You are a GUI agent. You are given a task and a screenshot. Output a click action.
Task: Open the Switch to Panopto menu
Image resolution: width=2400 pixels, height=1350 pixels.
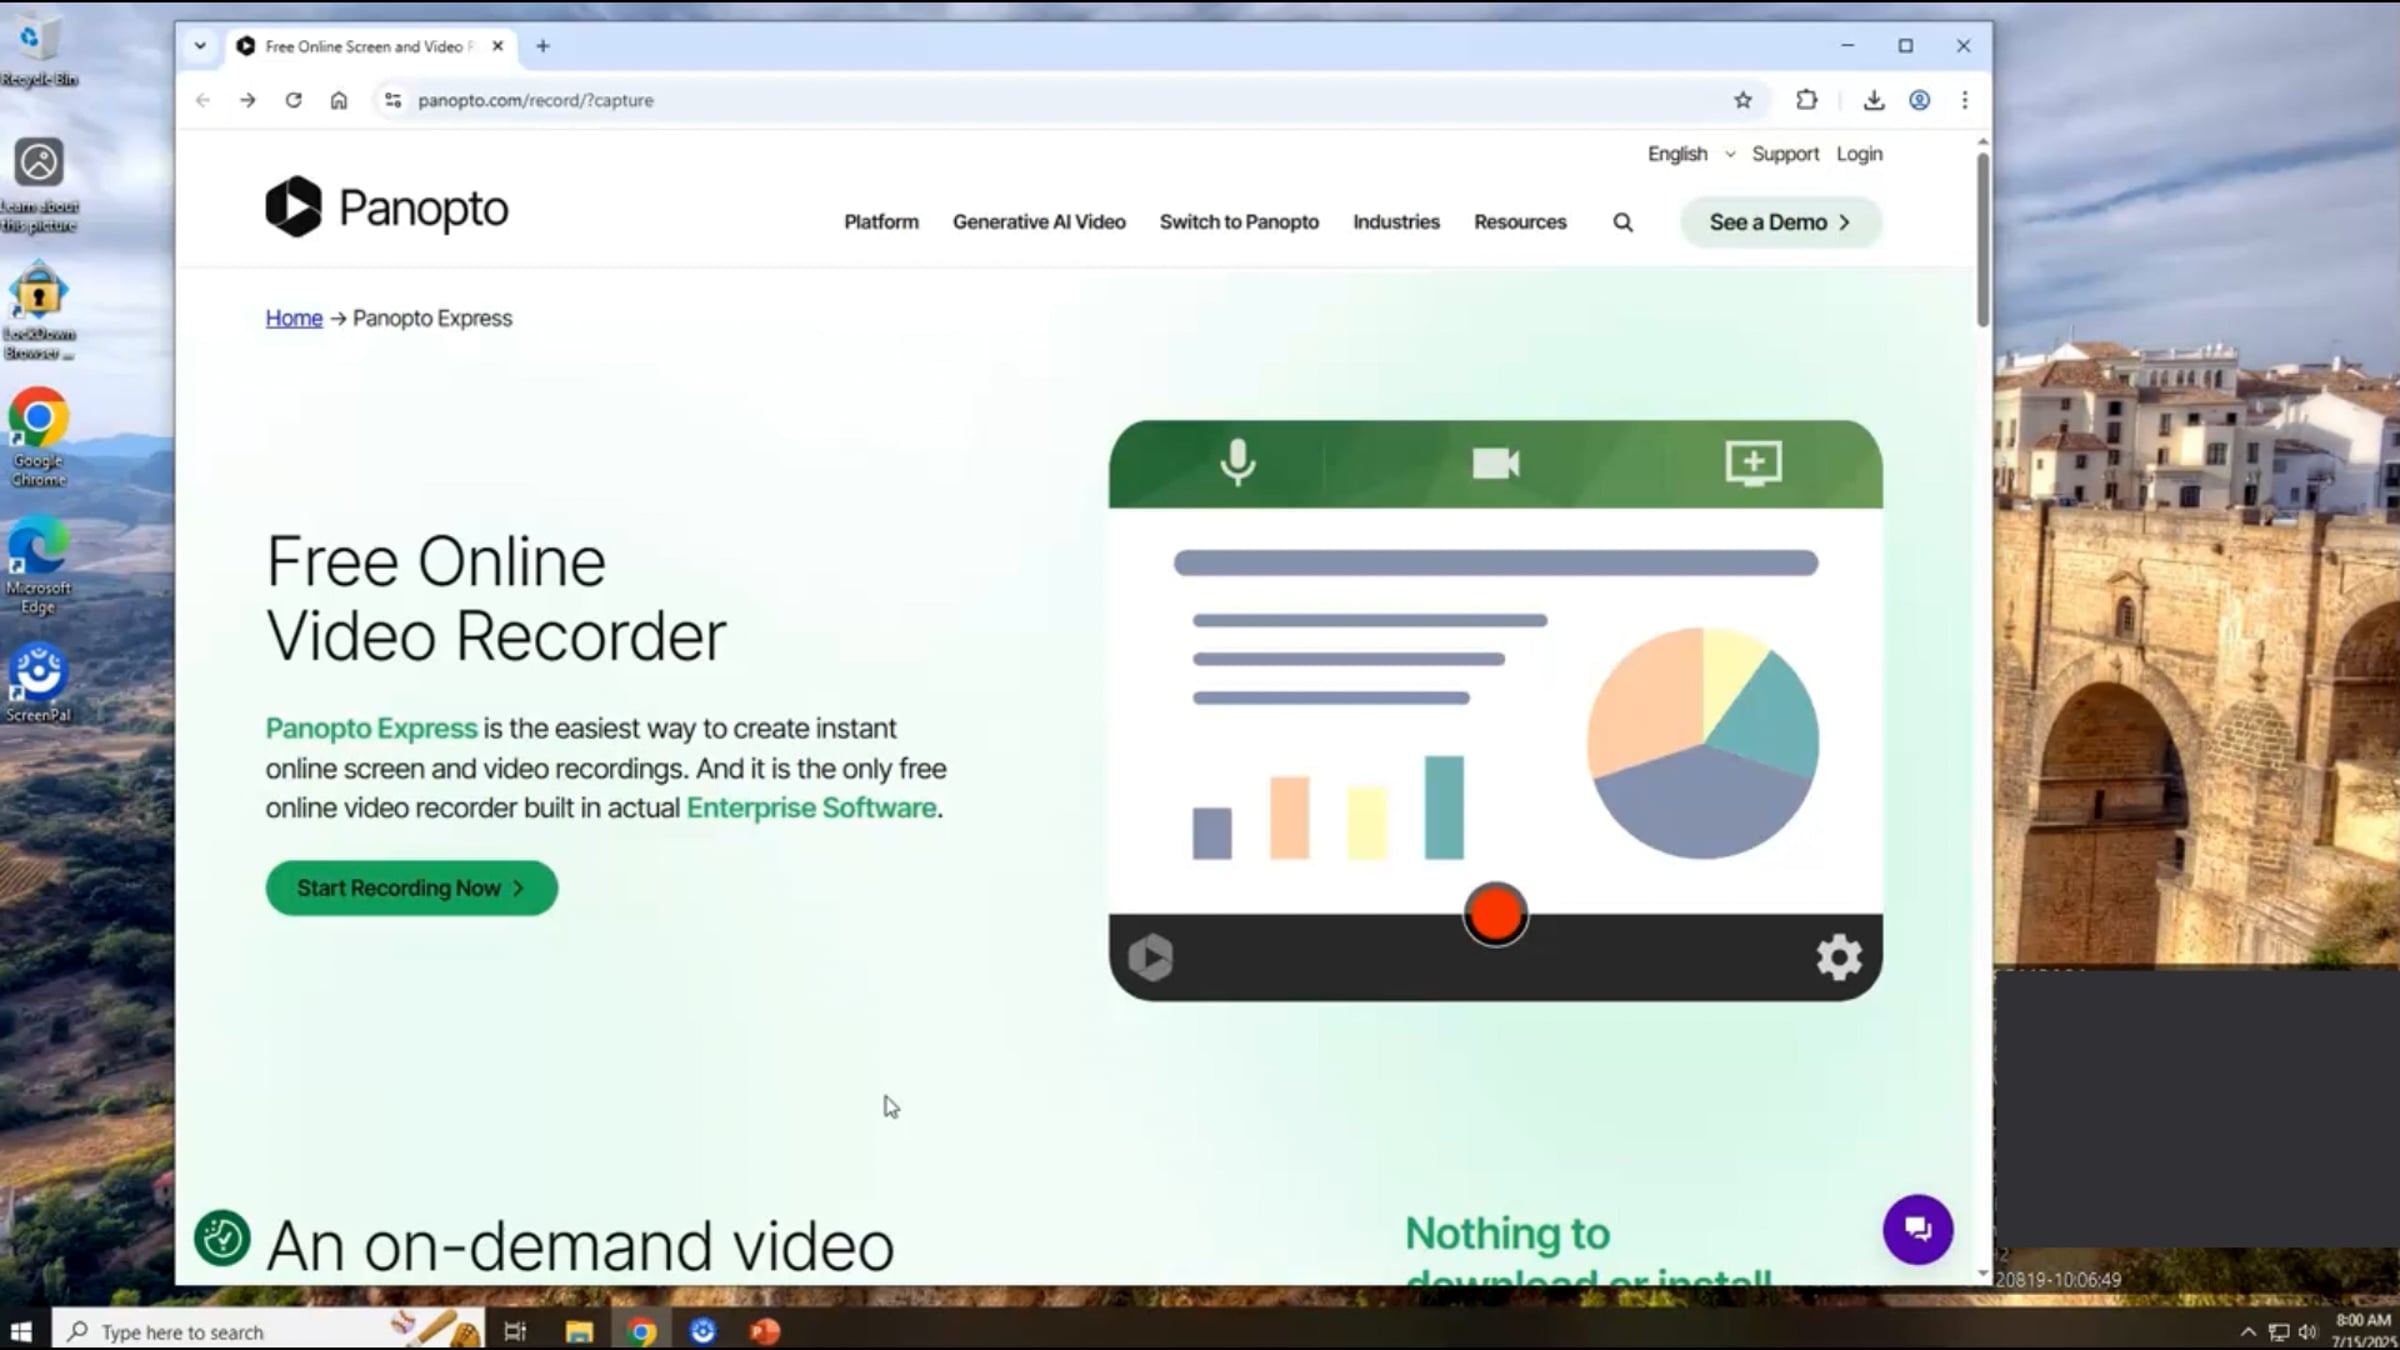click(1239, 222)
